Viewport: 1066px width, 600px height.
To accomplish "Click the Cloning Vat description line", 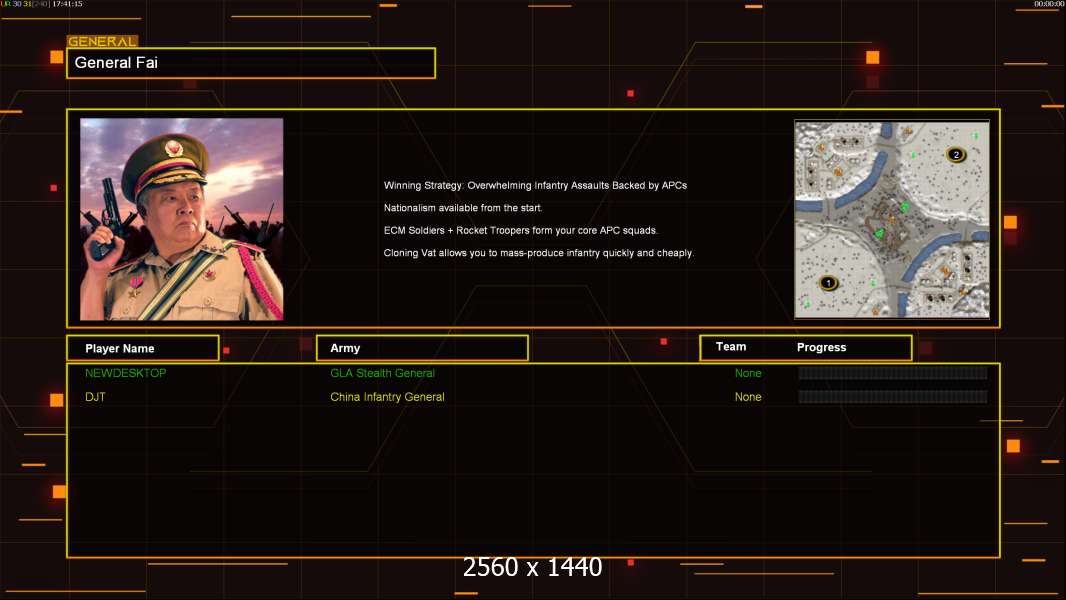I will click(538, 253).
